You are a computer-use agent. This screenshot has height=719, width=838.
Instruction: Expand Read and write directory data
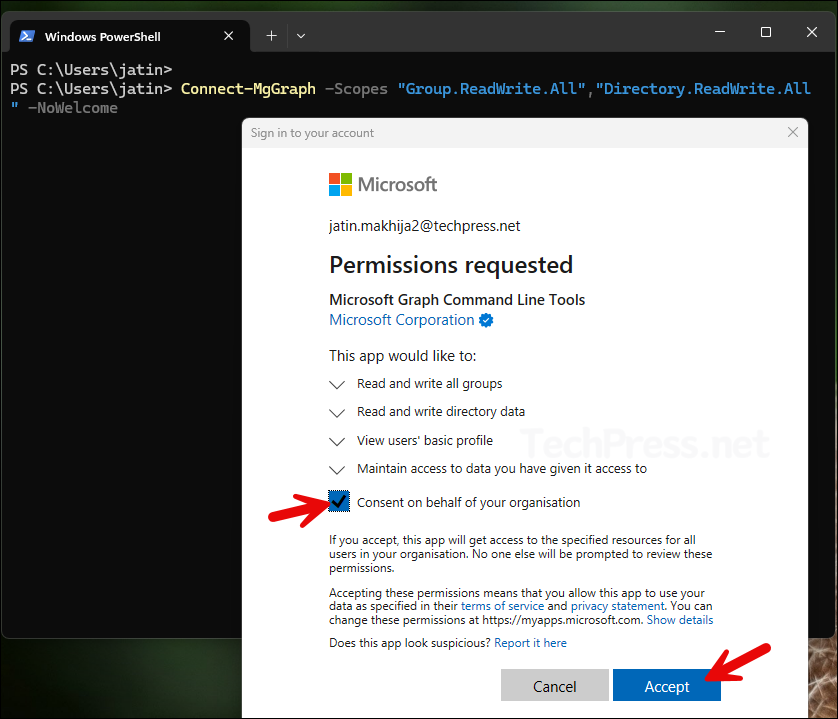[337, 412]
